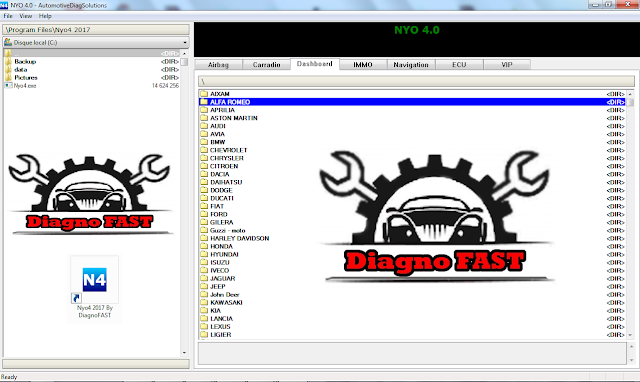Click the FIAT folder icon
This screenshot has height=382, width=640.
coord(204,206)
